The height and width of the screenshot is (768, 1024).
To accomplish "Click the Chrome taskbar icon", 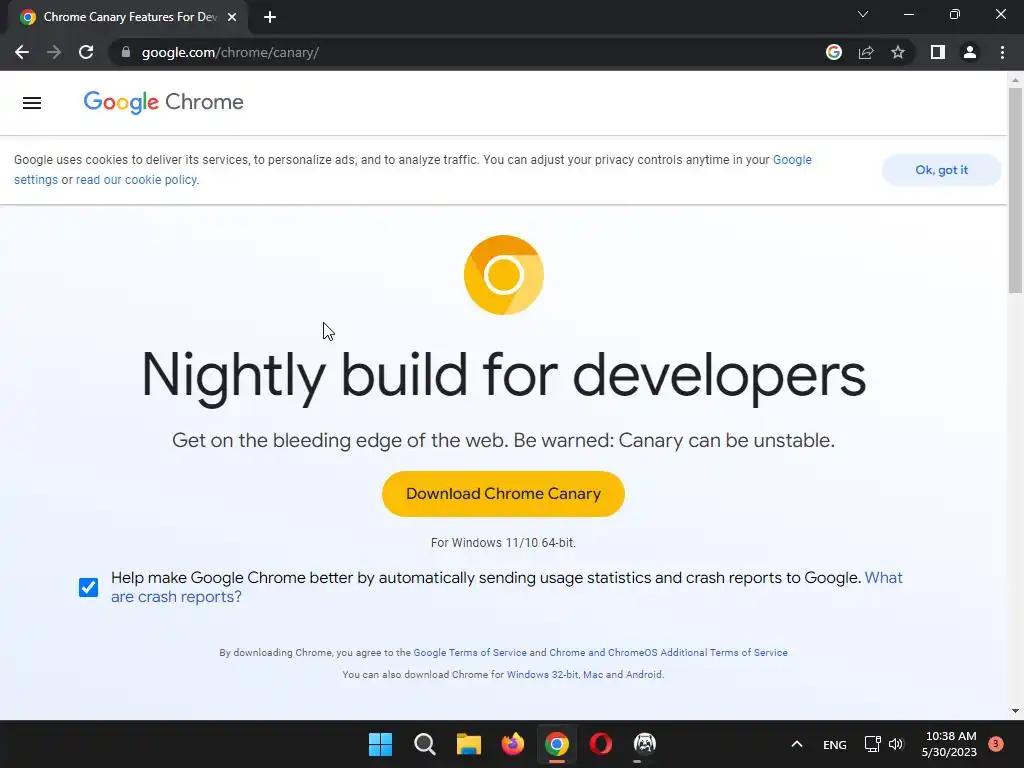I will (556, 744).
